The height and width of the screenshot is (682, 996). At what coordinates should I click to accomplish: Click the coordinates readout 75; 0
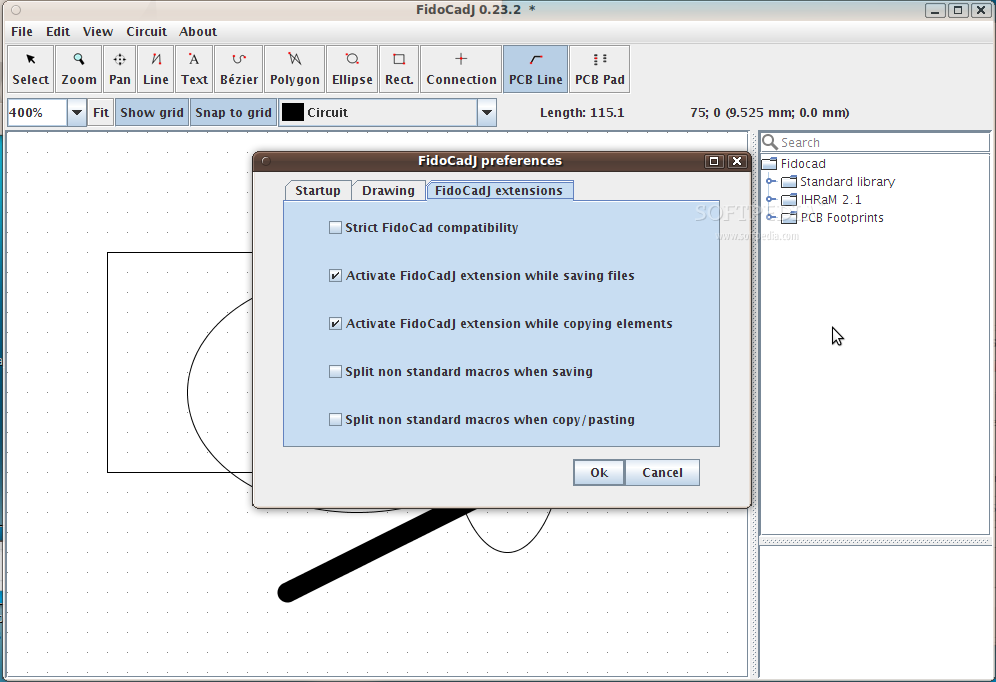pyautogui.click(x=769, y=113)
